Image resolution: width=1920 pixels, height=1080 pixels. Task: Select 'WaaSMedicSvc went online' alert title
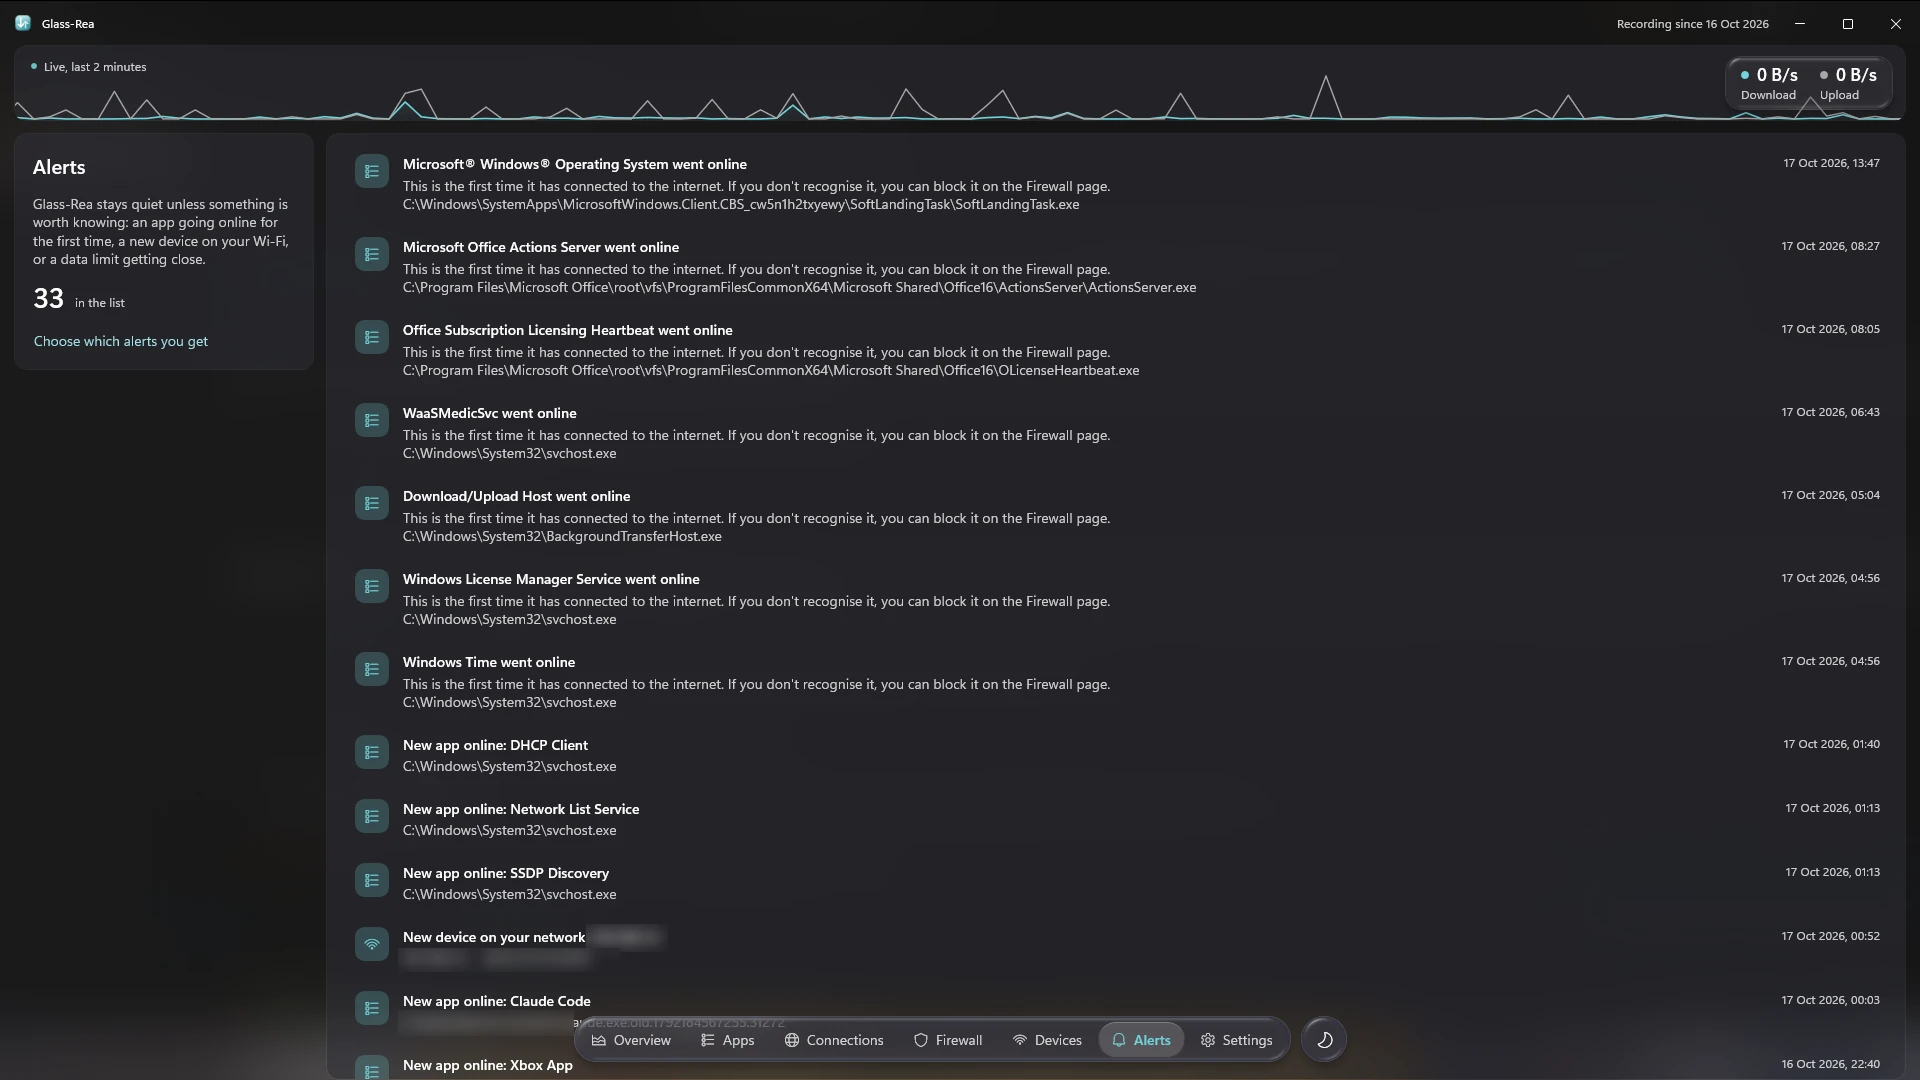[x=490, y=413]
